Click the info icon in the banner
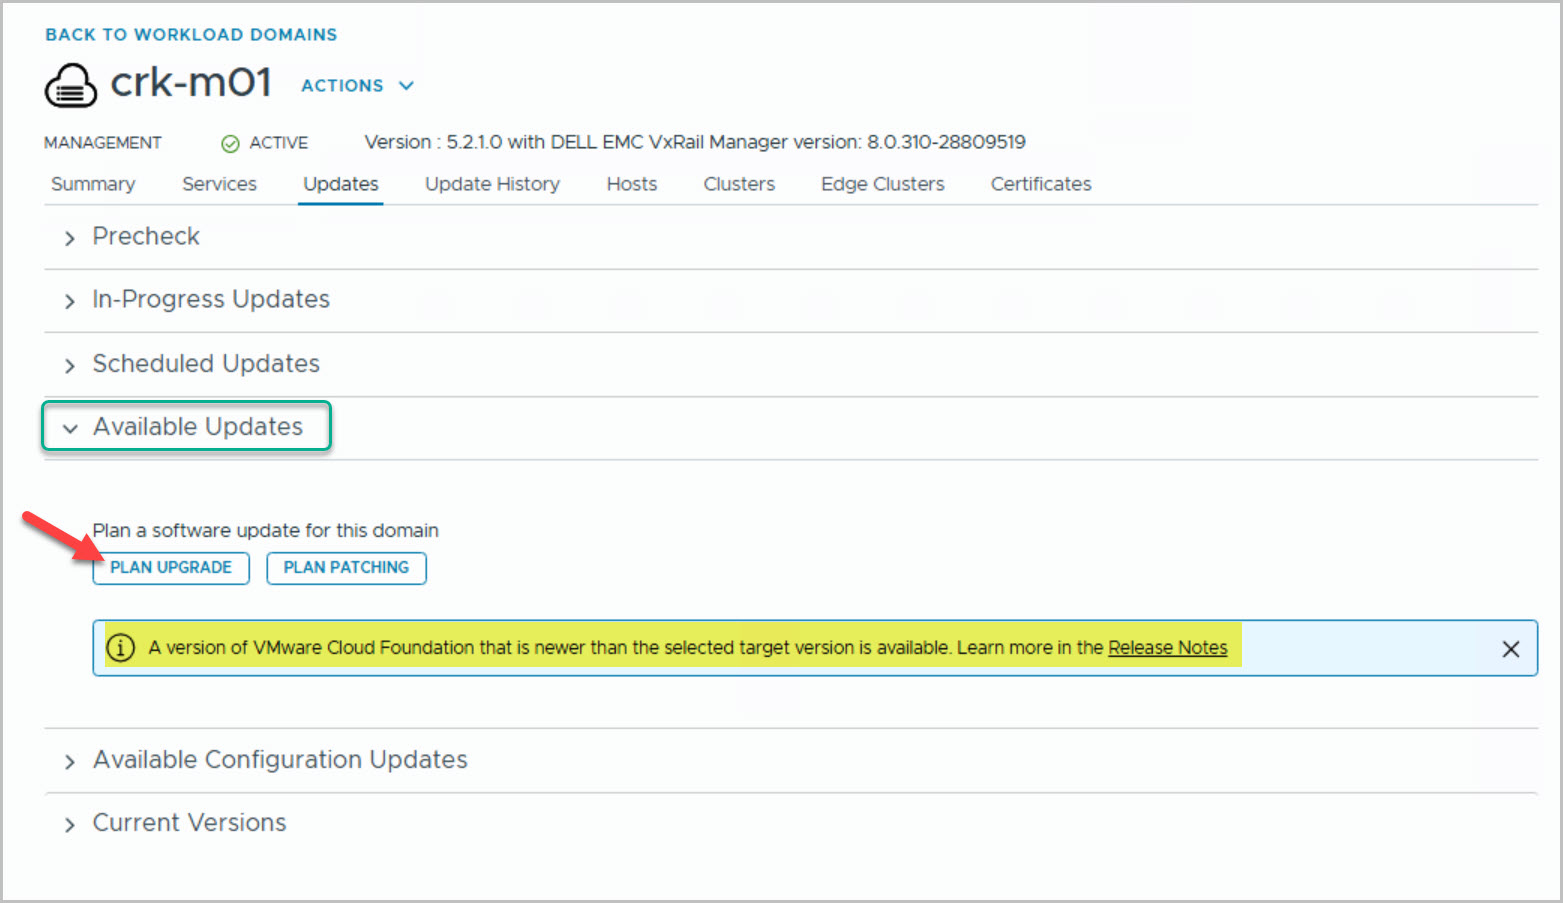The image size is (1563, 903). pos(120,648)
